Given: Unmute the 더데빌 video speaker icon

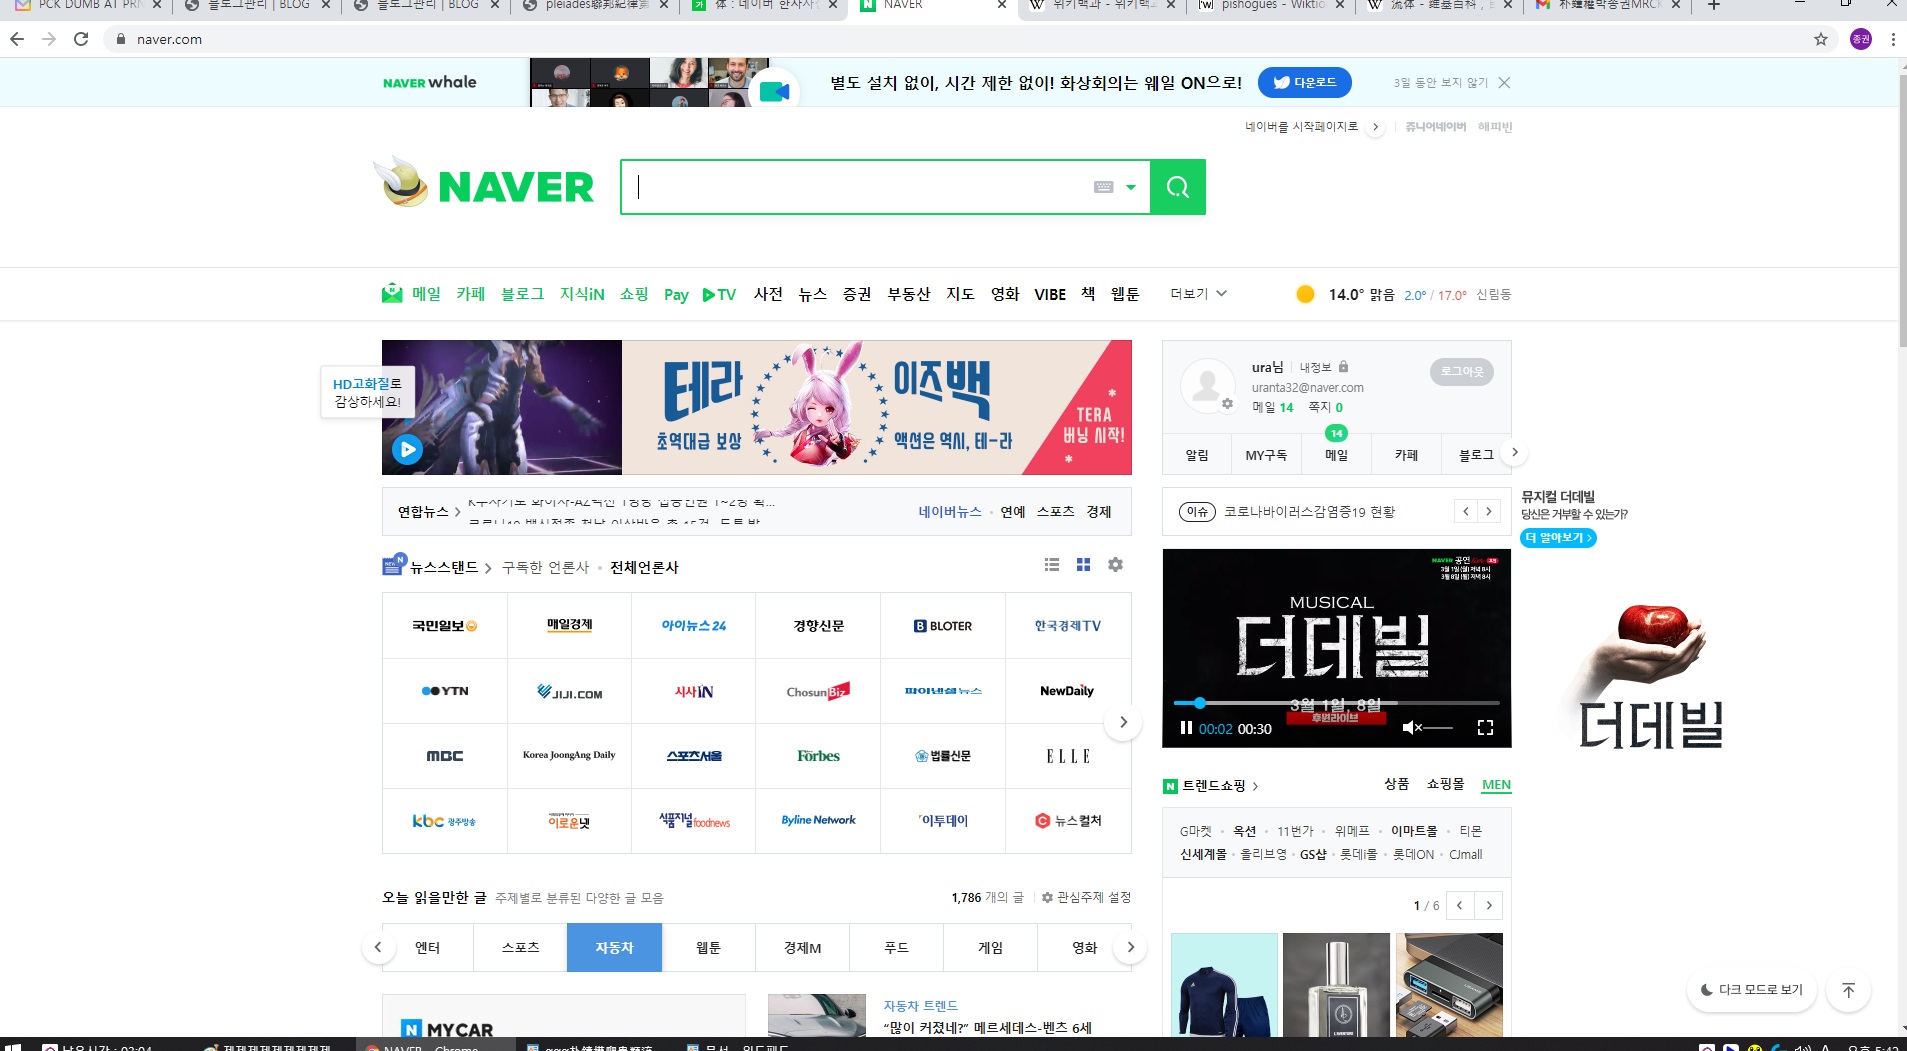Looking at the screenshot, I should [1411, 728].
